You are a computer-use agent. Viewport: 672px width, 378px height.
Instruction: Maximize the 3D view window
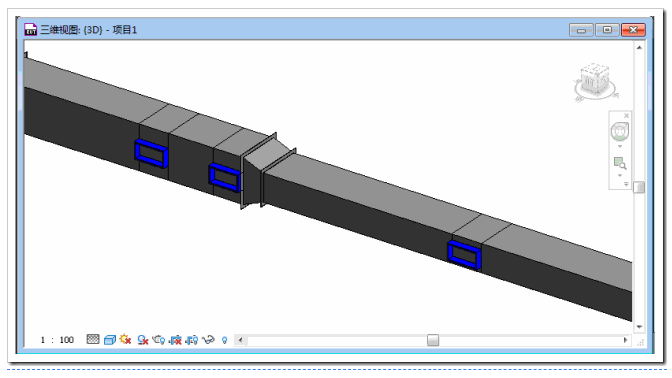pyautogui.click(x=607, y=30)
